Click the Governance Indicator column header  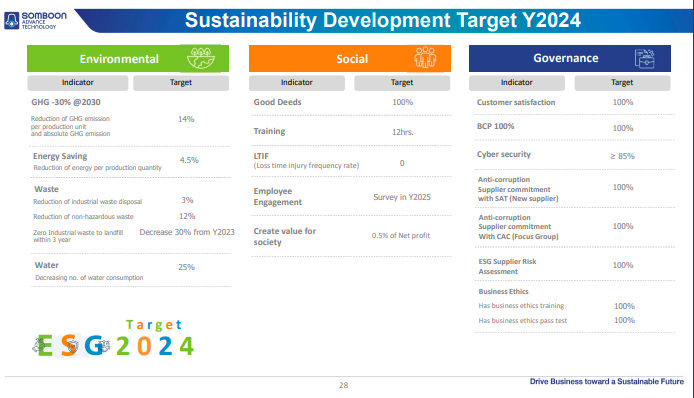tap(517, 83)
